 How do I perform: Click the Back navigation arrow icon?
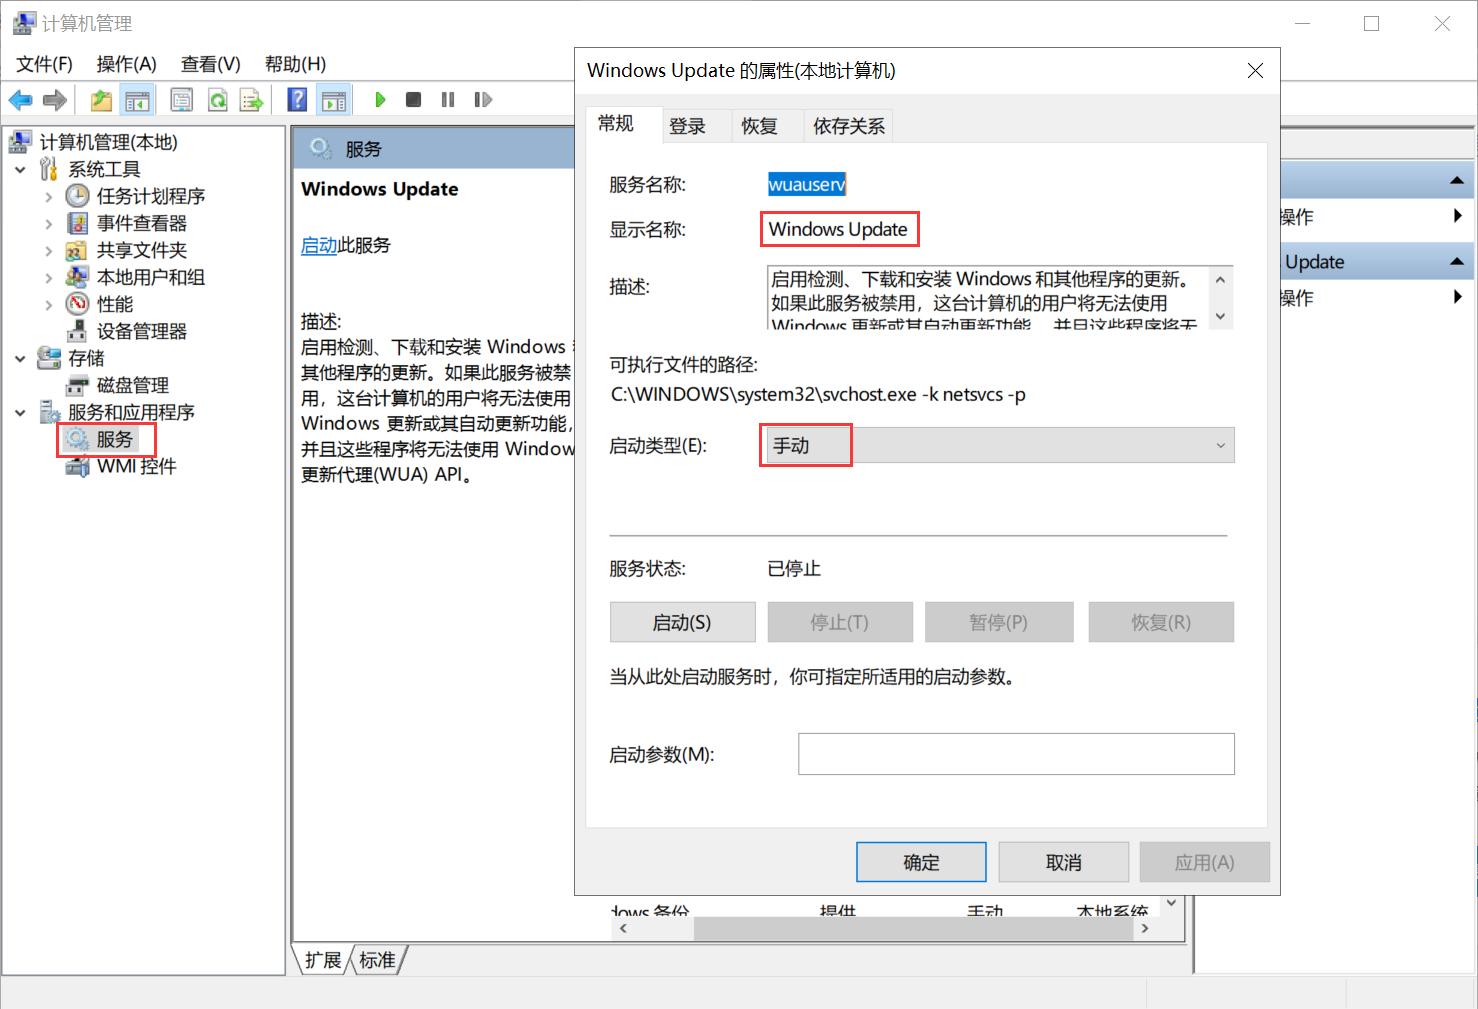pyautogui.click(x=20, y=99)
